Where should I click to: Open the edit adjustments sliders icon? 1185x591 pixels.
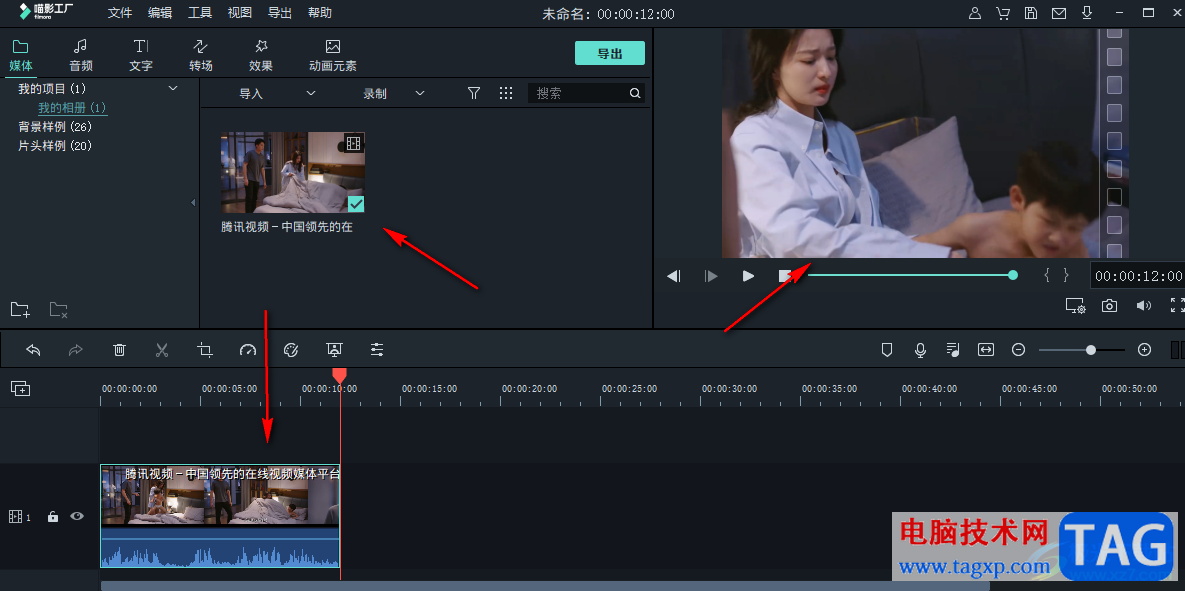pyautogui.click(x=377, y=349)
